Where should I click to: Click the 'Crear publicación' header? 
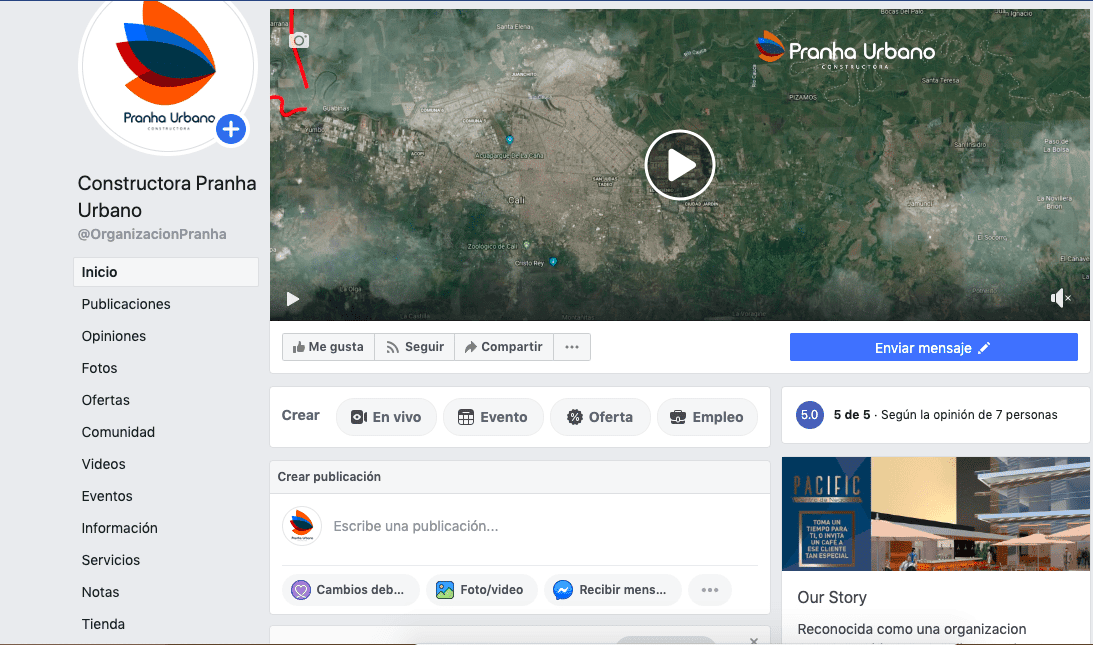click(x=329, y=477)
